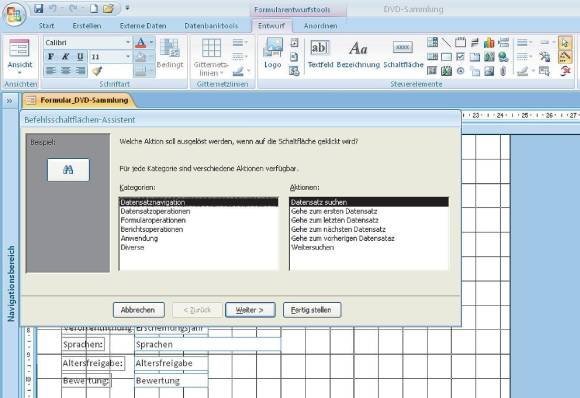Toggle underline formatting U button
This screenshot has width=580, height=398.
[80, 57]
